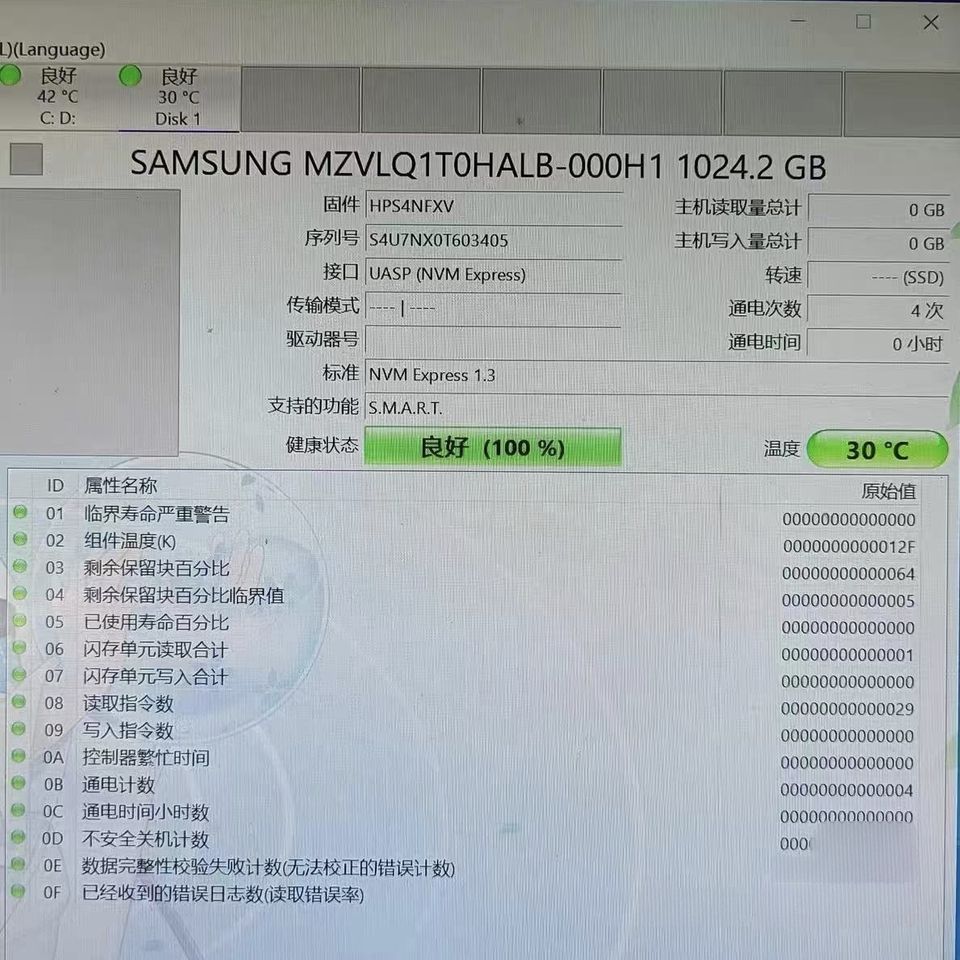This screenshot has width=960, height=960.
Task: Click the ID column header
Action: 55,486
